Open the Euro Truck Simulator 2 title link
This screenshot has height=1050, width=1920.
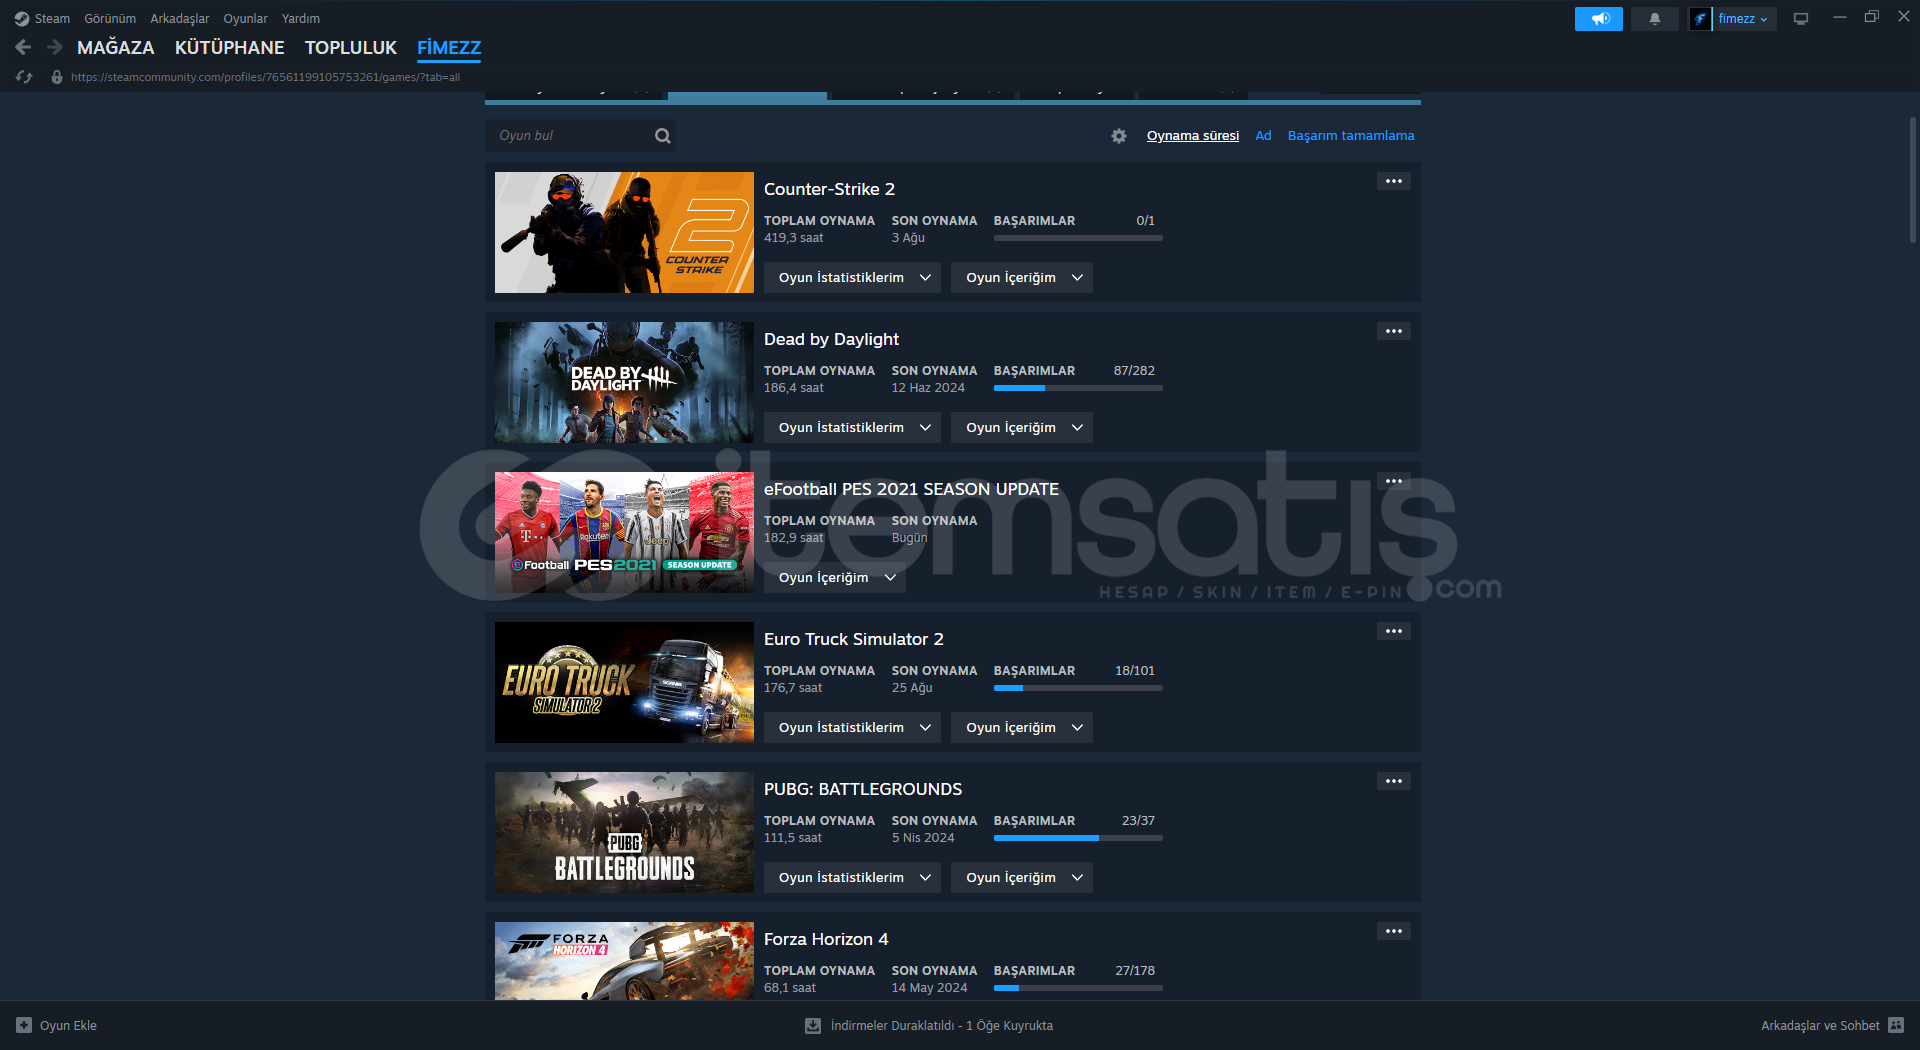coord(854,639)
